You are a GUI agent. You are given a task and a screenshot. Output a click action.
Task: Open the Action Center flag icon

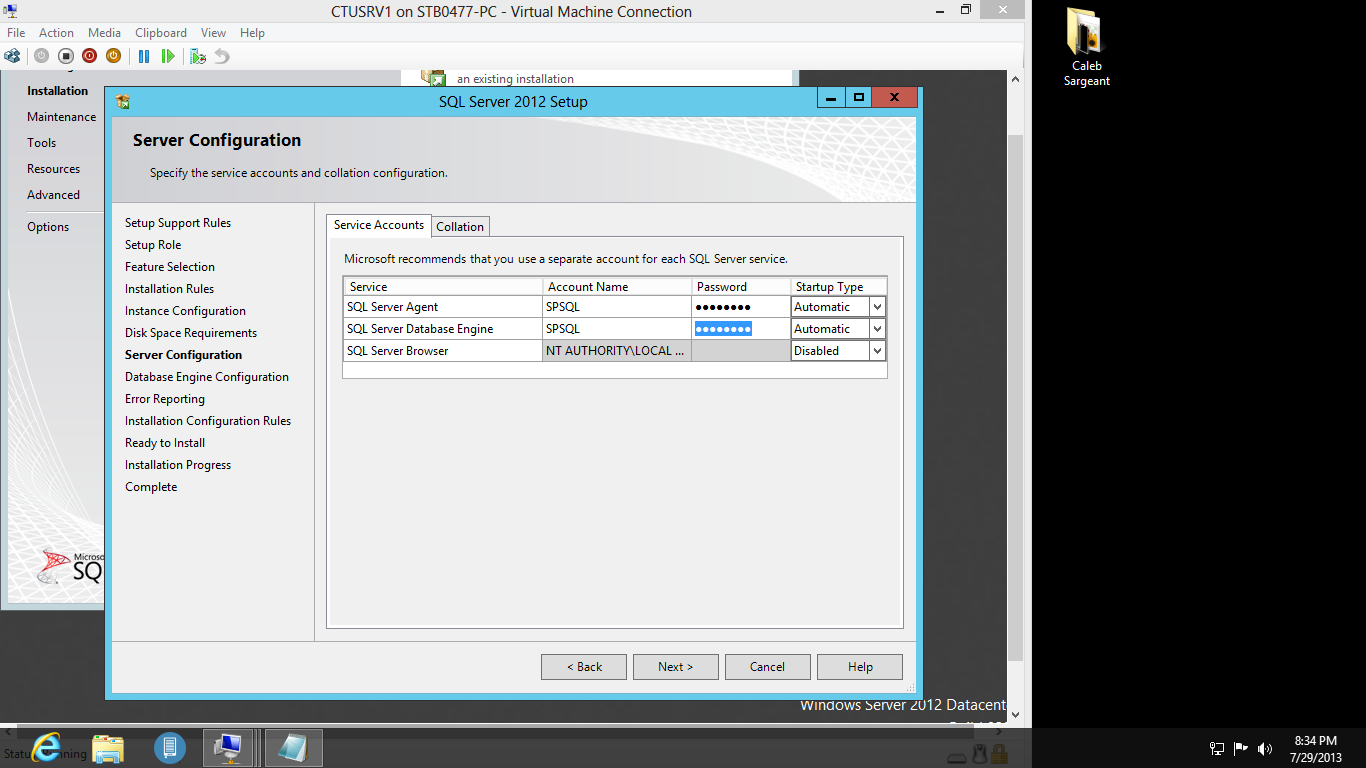click(x=1241, y=748)
